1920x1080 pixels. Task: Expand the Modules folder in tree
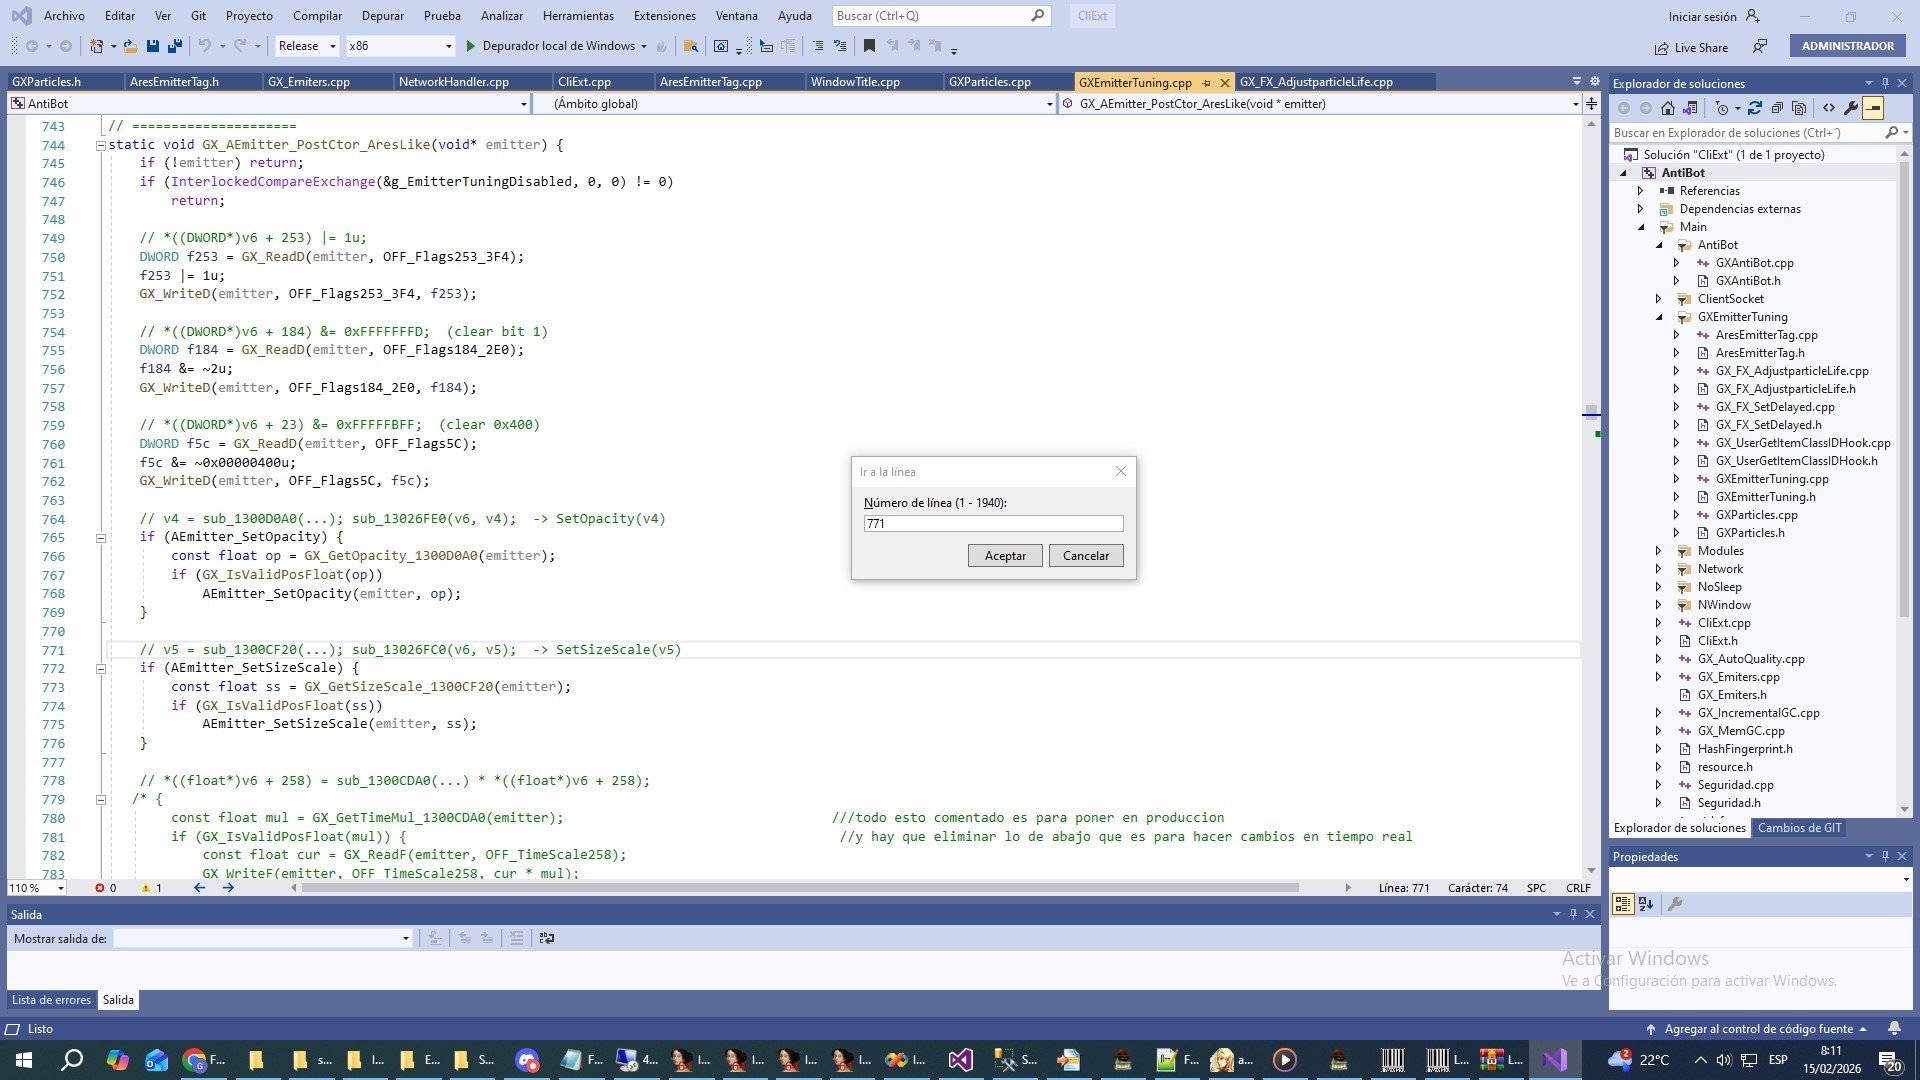click(x=1658, y=551)
